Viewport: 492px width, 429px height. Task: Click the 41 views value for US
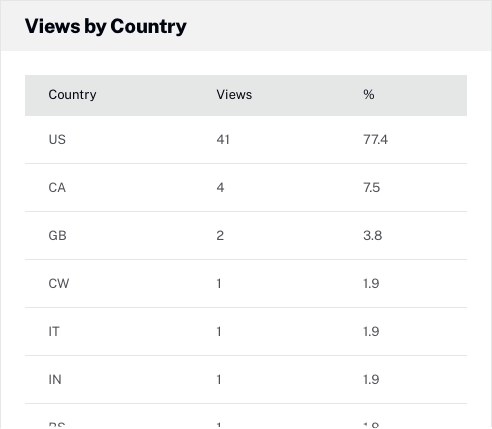point(223,140)
